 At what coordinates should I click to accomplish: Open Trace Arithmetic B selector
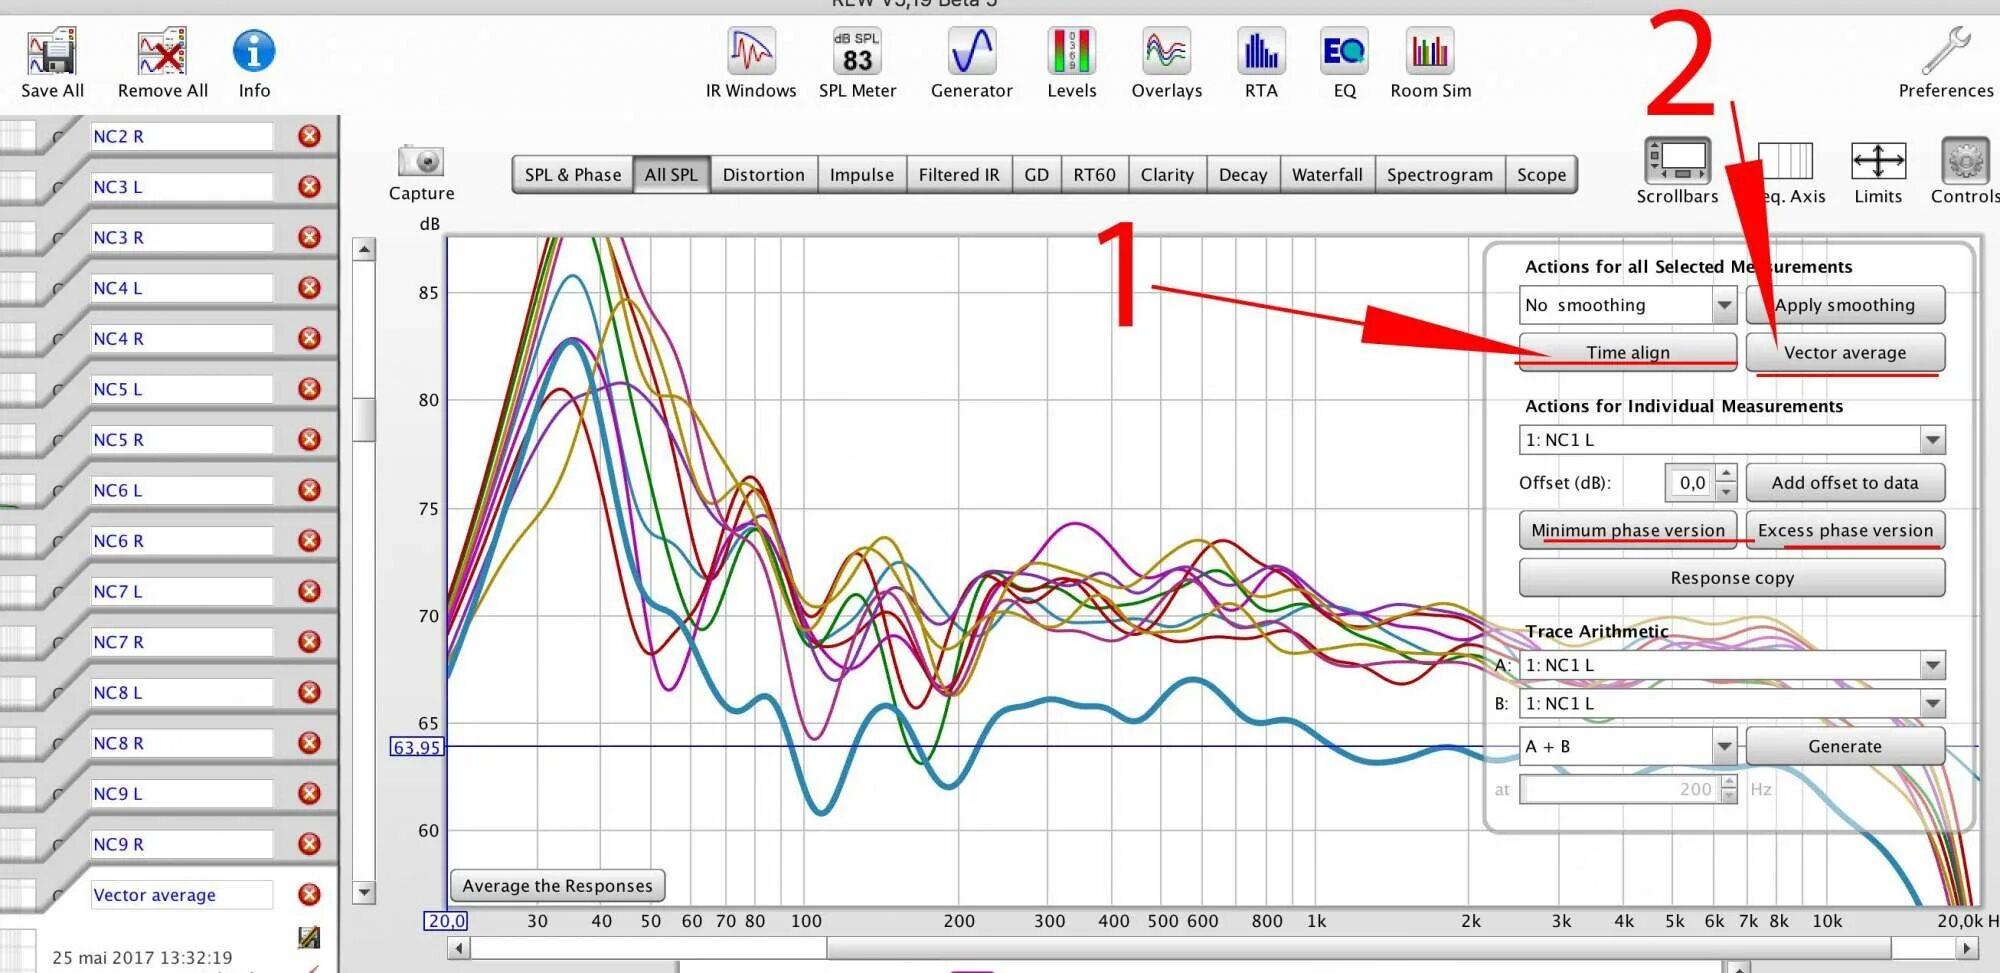1932,703
